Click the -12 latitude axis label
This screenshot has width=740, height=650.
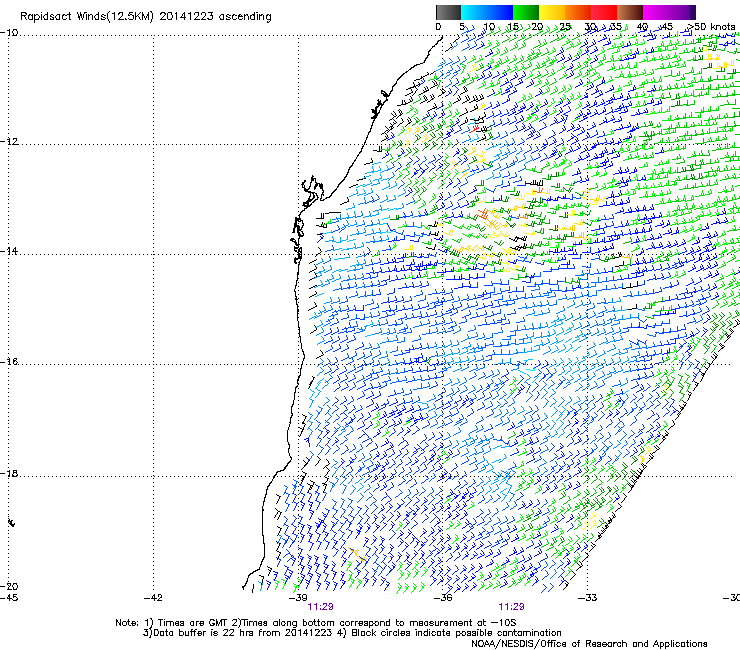click(x=9, y=142)
